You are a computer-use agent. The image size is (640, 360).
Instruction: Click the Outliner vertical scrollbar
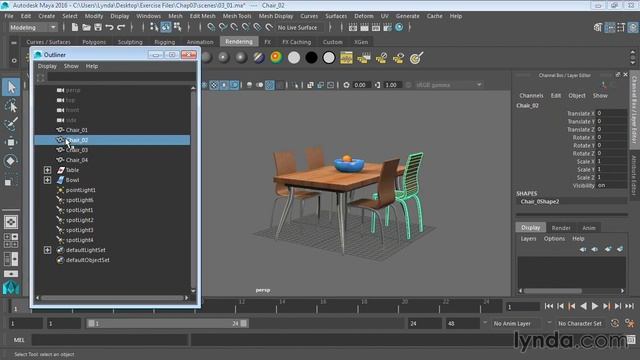tap(193, 190)
